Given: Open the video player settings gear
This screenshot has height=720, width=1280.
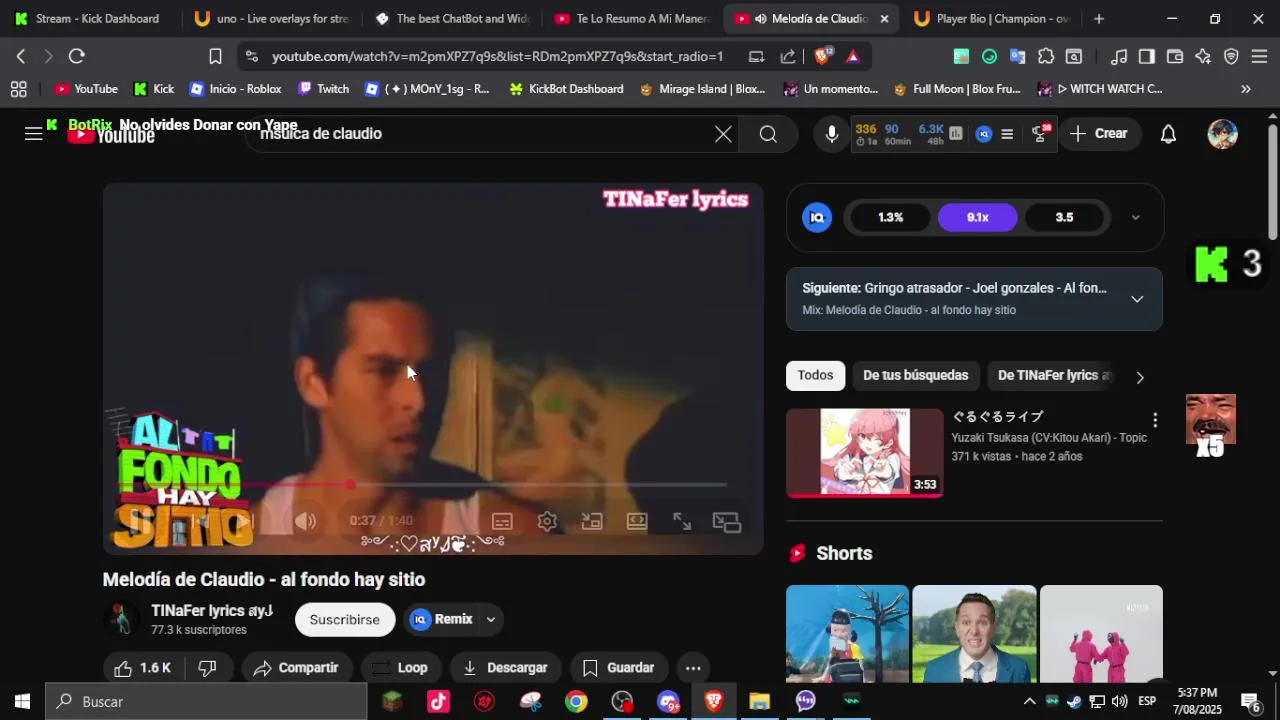Looking at the screenshot, I should tap(547, 521).
